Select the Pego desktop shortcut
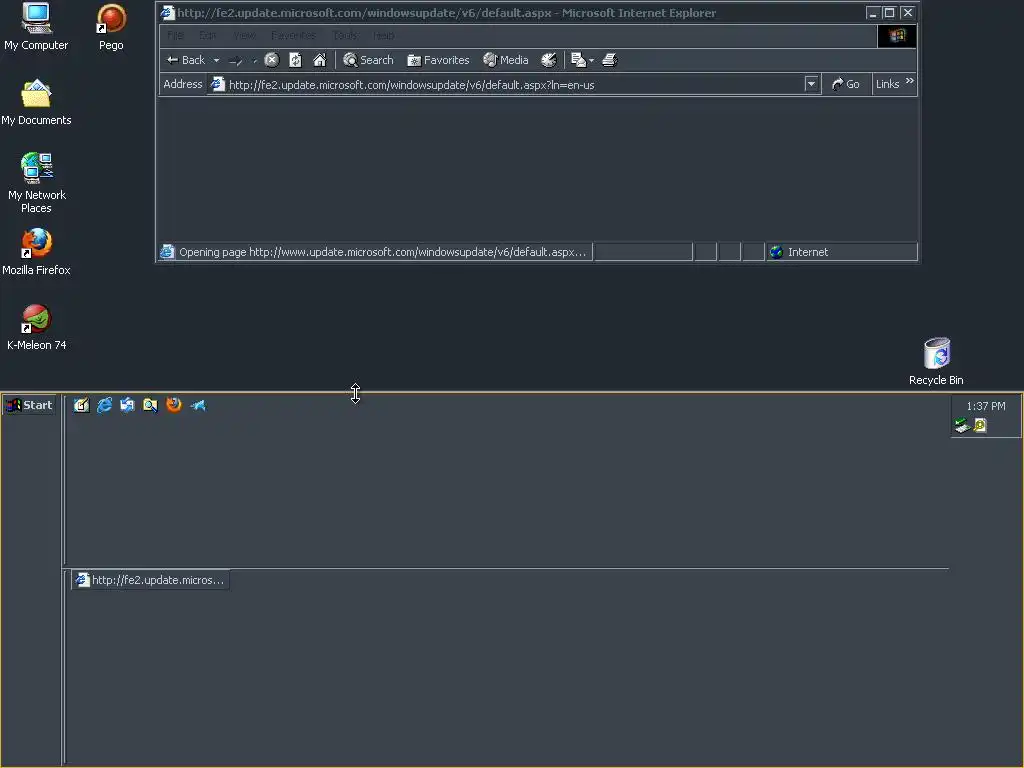 coord(111,26)
